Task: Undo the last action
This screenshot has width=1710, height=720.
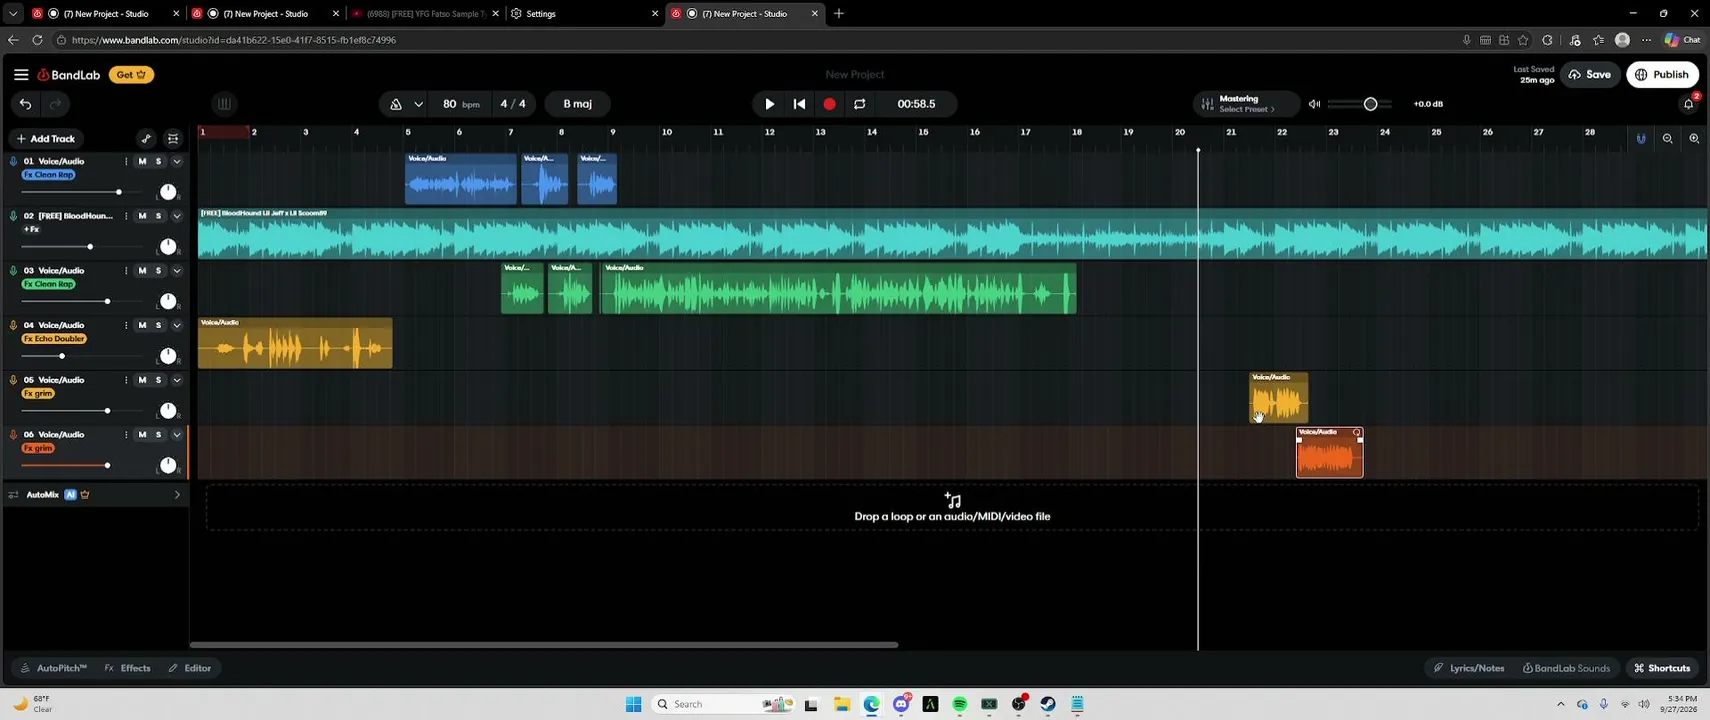Action: click(x=26, y=104)
